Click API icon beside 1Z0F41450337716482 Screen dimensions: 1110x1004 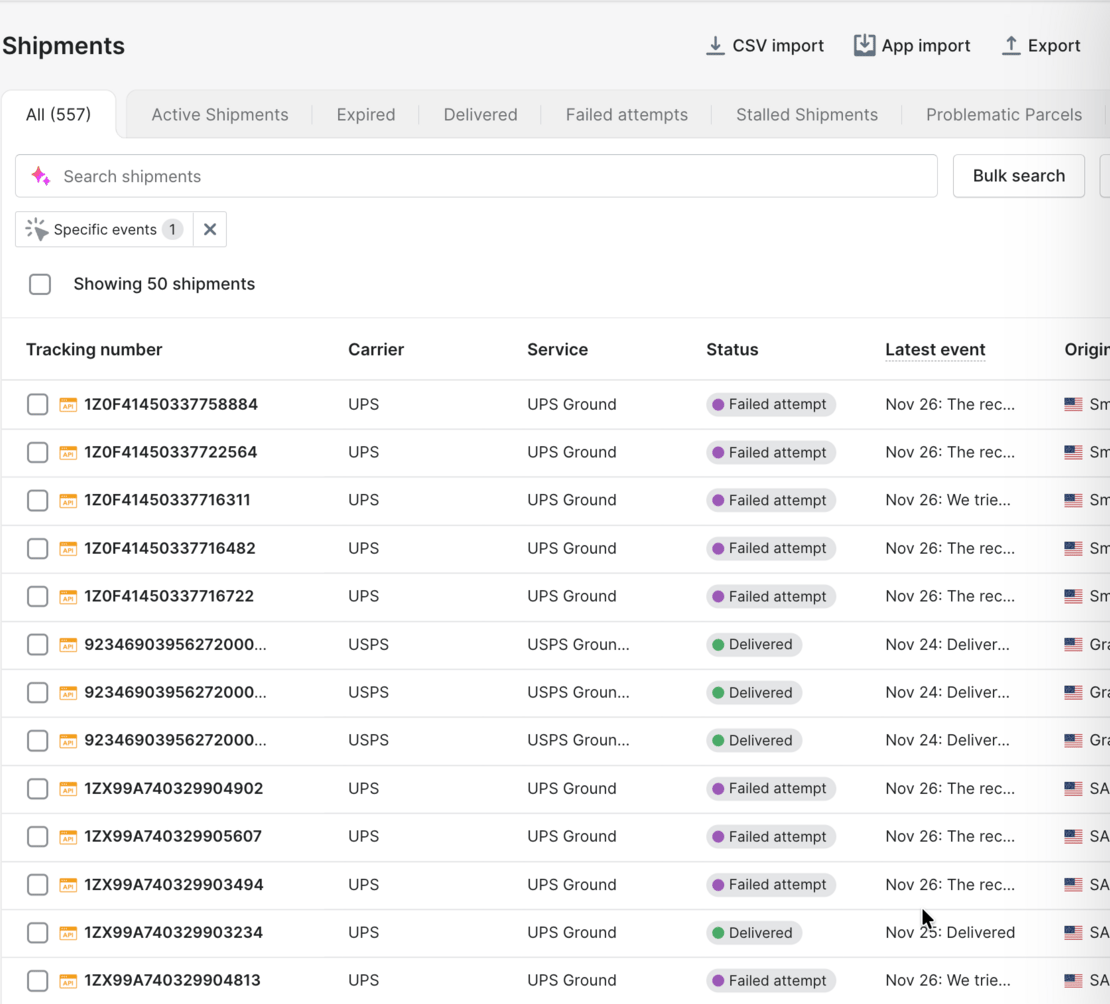pyautogui.click(x=68, y=549)
